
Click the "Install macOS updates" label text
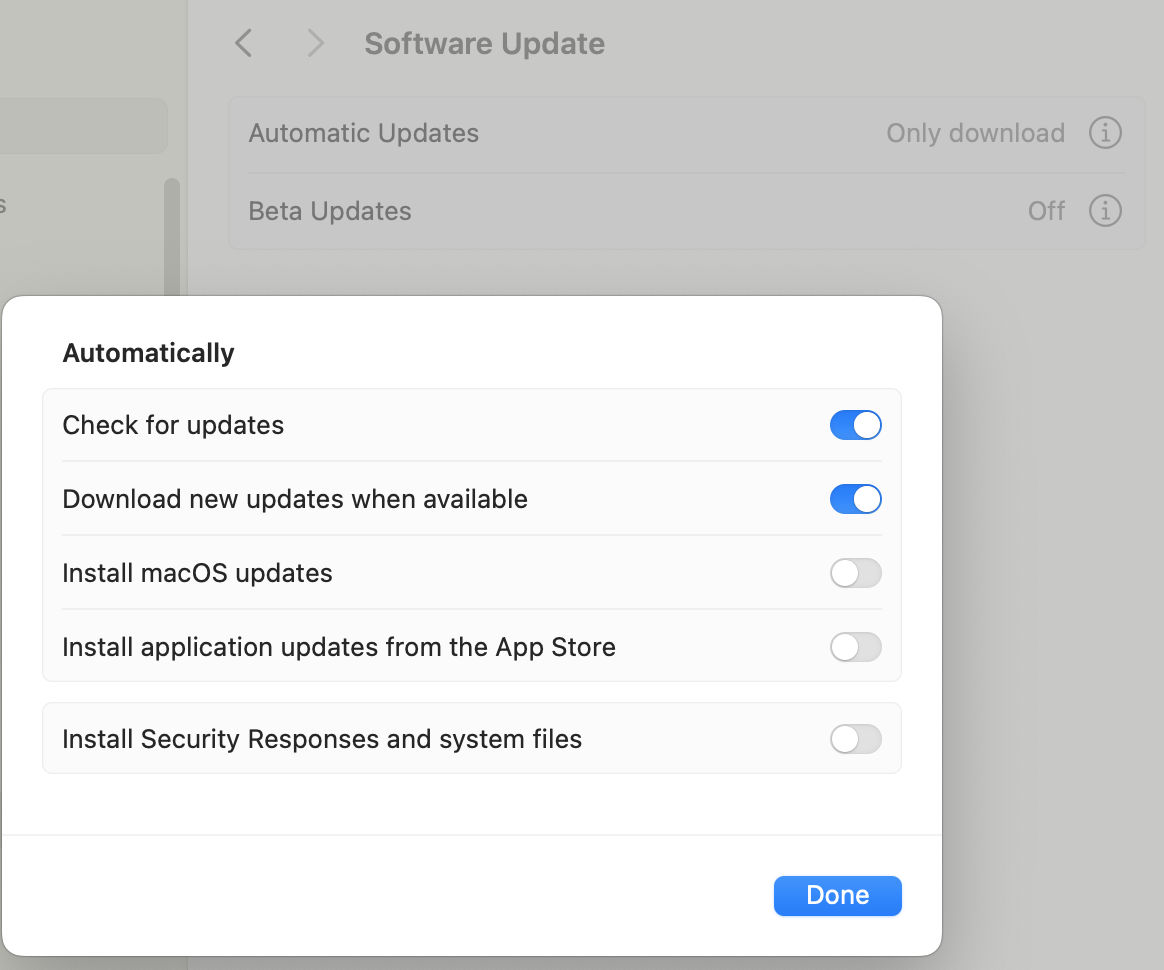coord(197,573)
